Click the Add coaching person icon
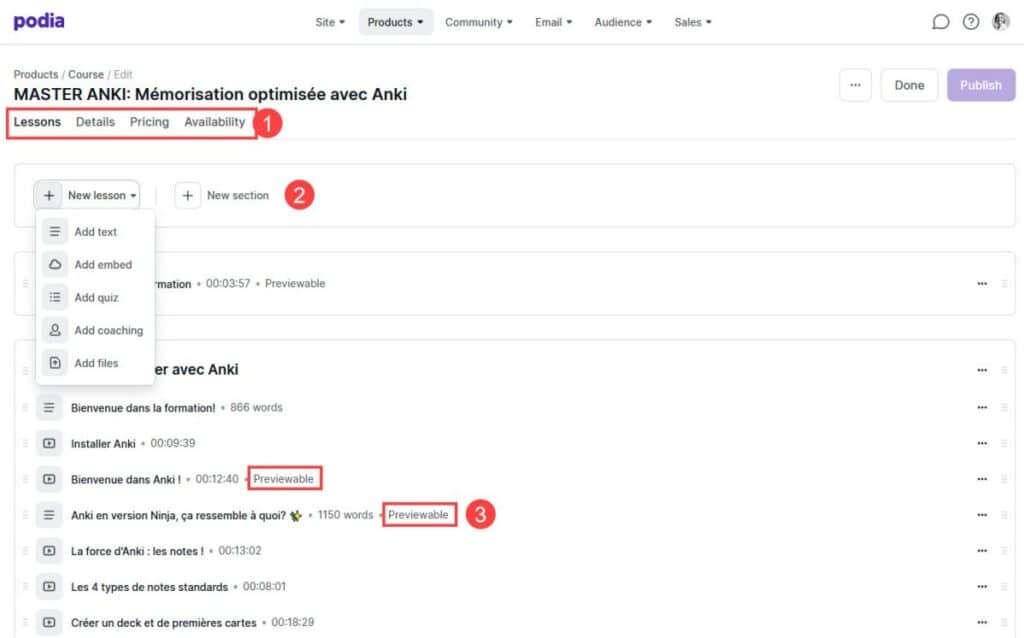Image resolution: width=1024 pixels, height=638 pixels. (x=55, y=330)
